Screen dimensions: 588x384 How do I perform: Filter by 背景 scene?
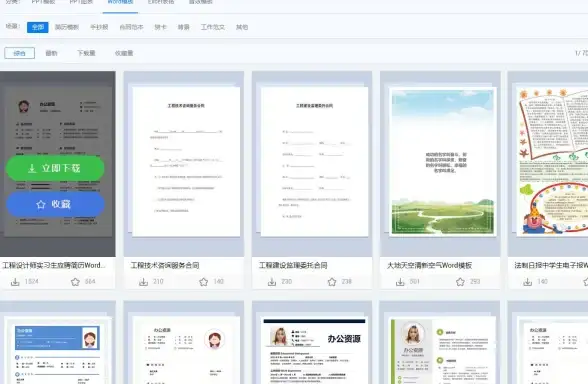183,27
